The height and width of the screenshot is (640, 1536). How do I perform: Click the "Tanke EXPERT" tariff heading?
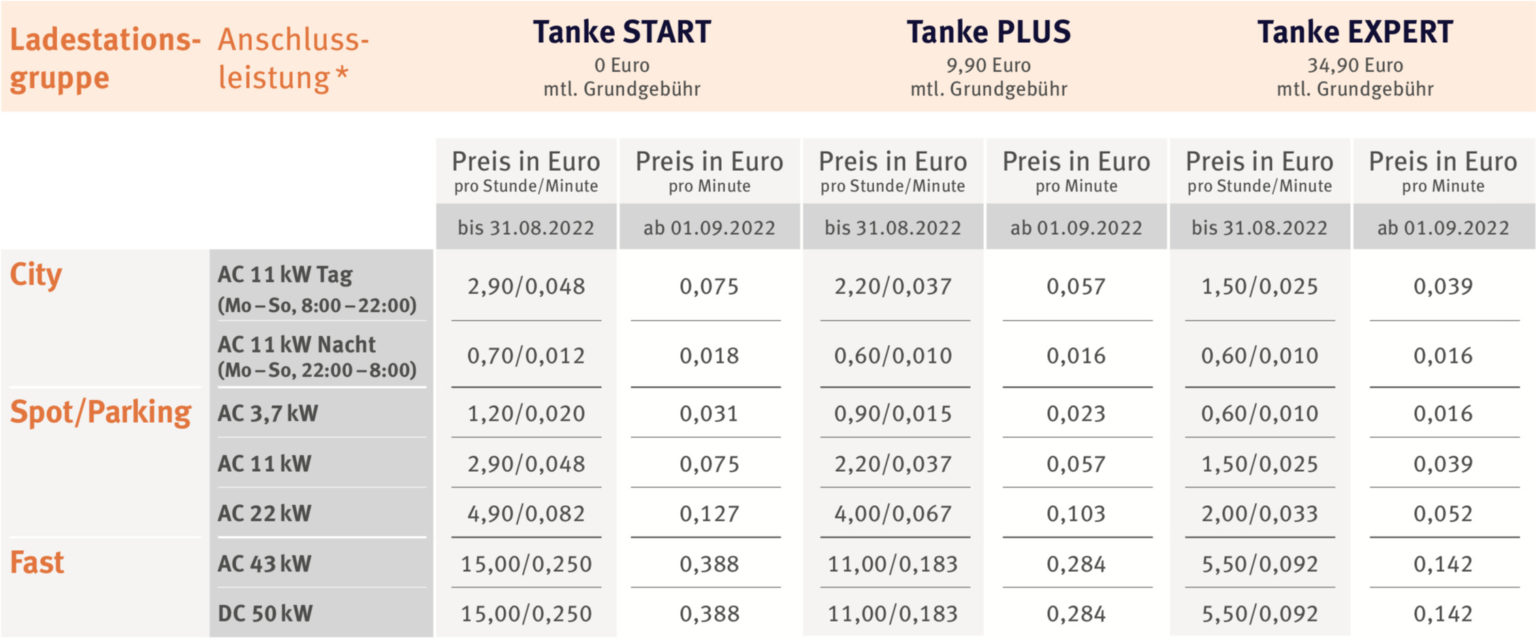click(1354, 32)
